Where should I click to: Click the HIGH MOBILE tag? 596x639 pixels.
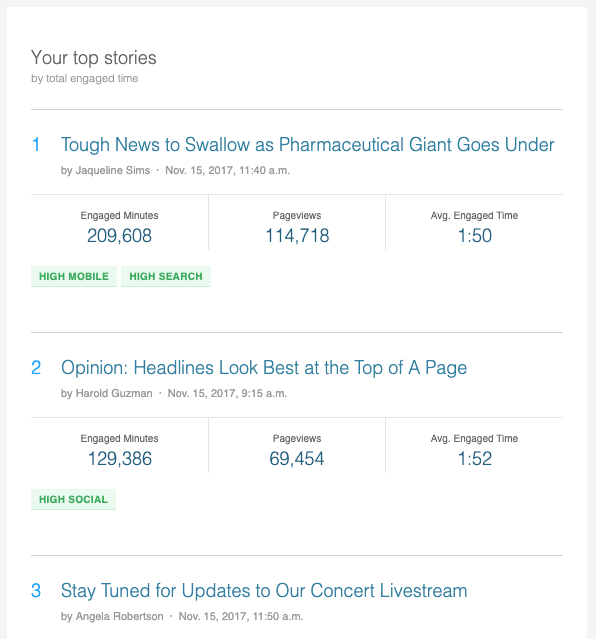pyautogui.click(x=74, y=276)
